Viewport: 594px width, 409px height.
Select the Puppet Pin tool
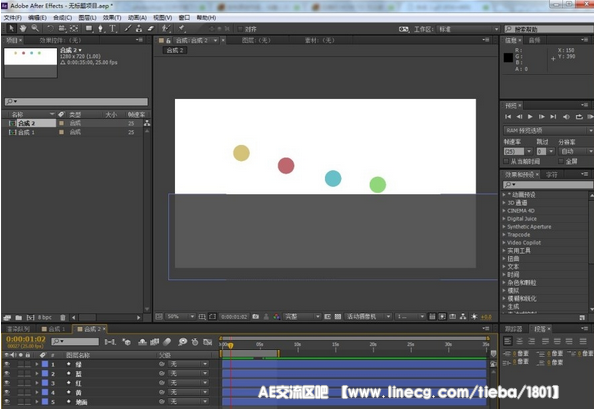[x=182, y=28]
